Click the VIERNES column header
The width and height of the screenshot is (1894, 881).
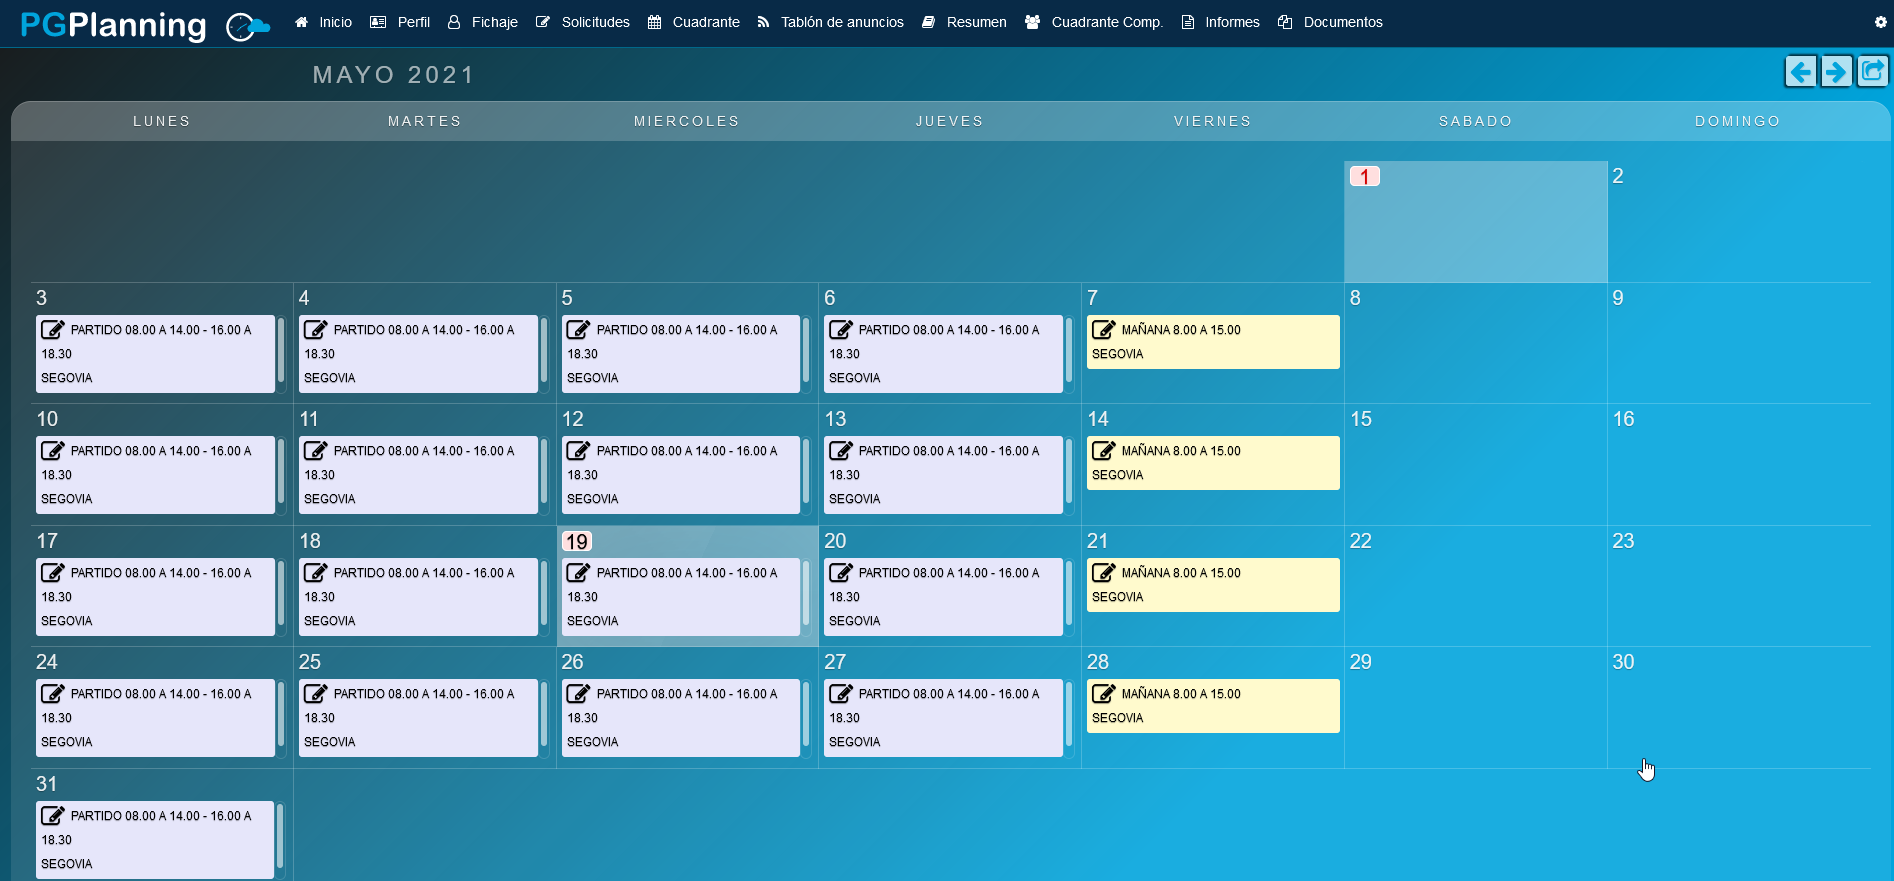[1213, 121]
